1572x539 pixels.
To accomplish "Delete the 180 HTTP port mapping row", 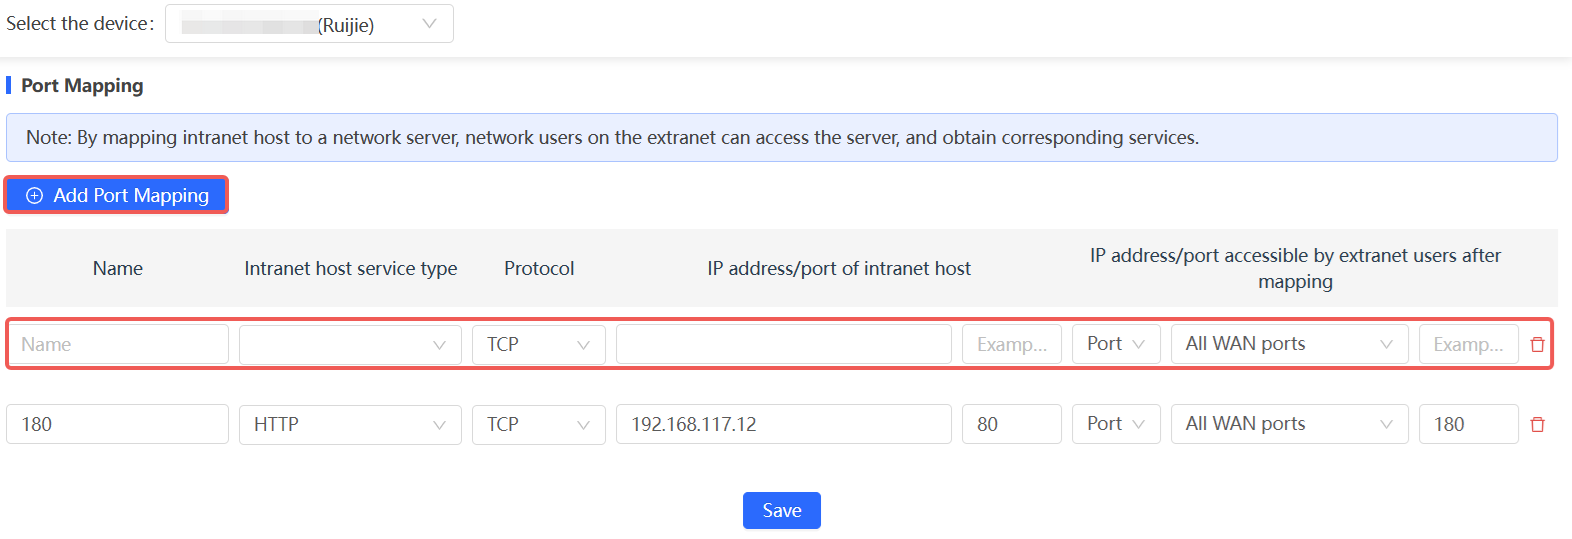I will coord(1537,425).
